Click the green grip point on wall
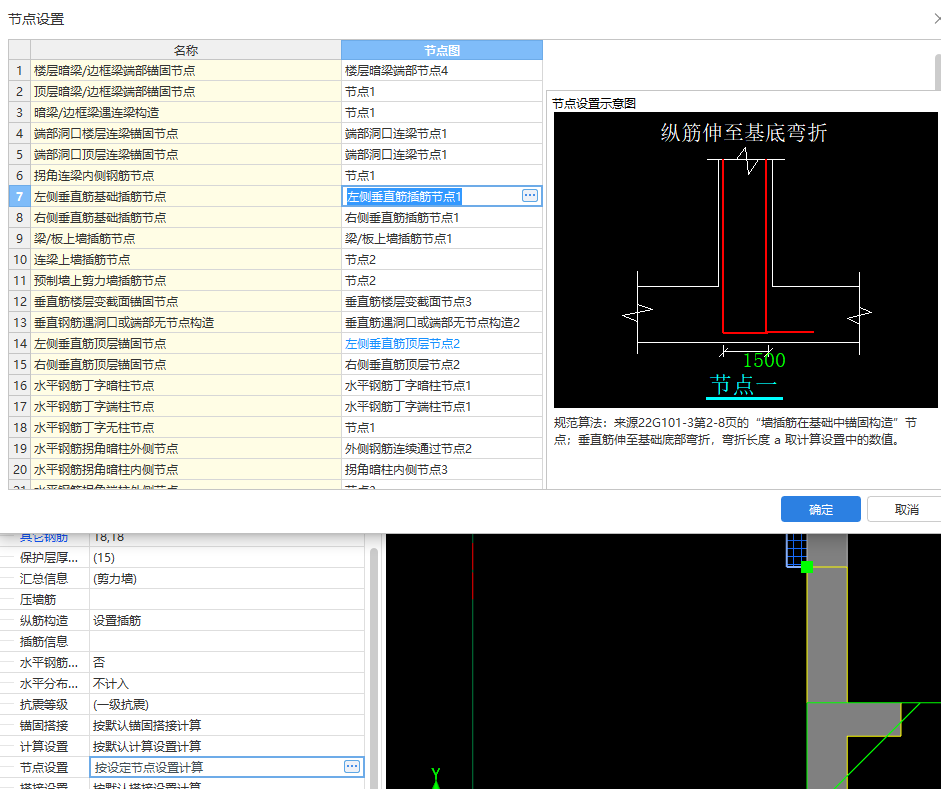Image resolution: width=941 pixels, height=789 pixels. coord(807,567)
